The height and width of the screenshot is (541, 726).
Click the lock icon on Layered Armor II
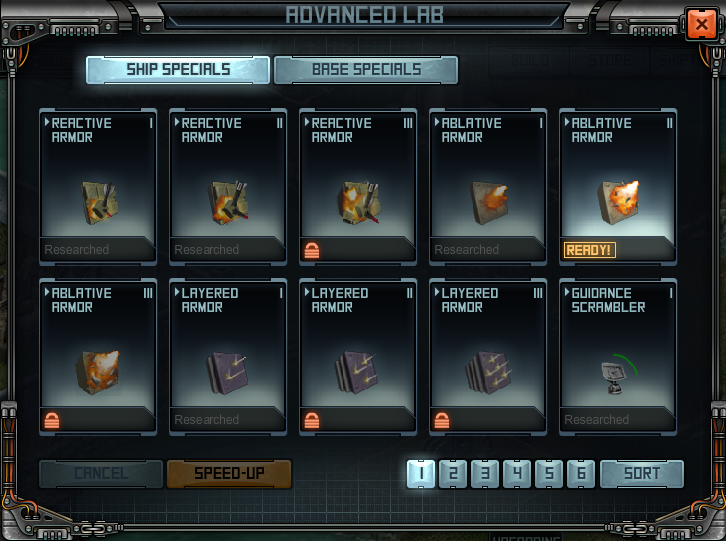click(x=312, y=421)
